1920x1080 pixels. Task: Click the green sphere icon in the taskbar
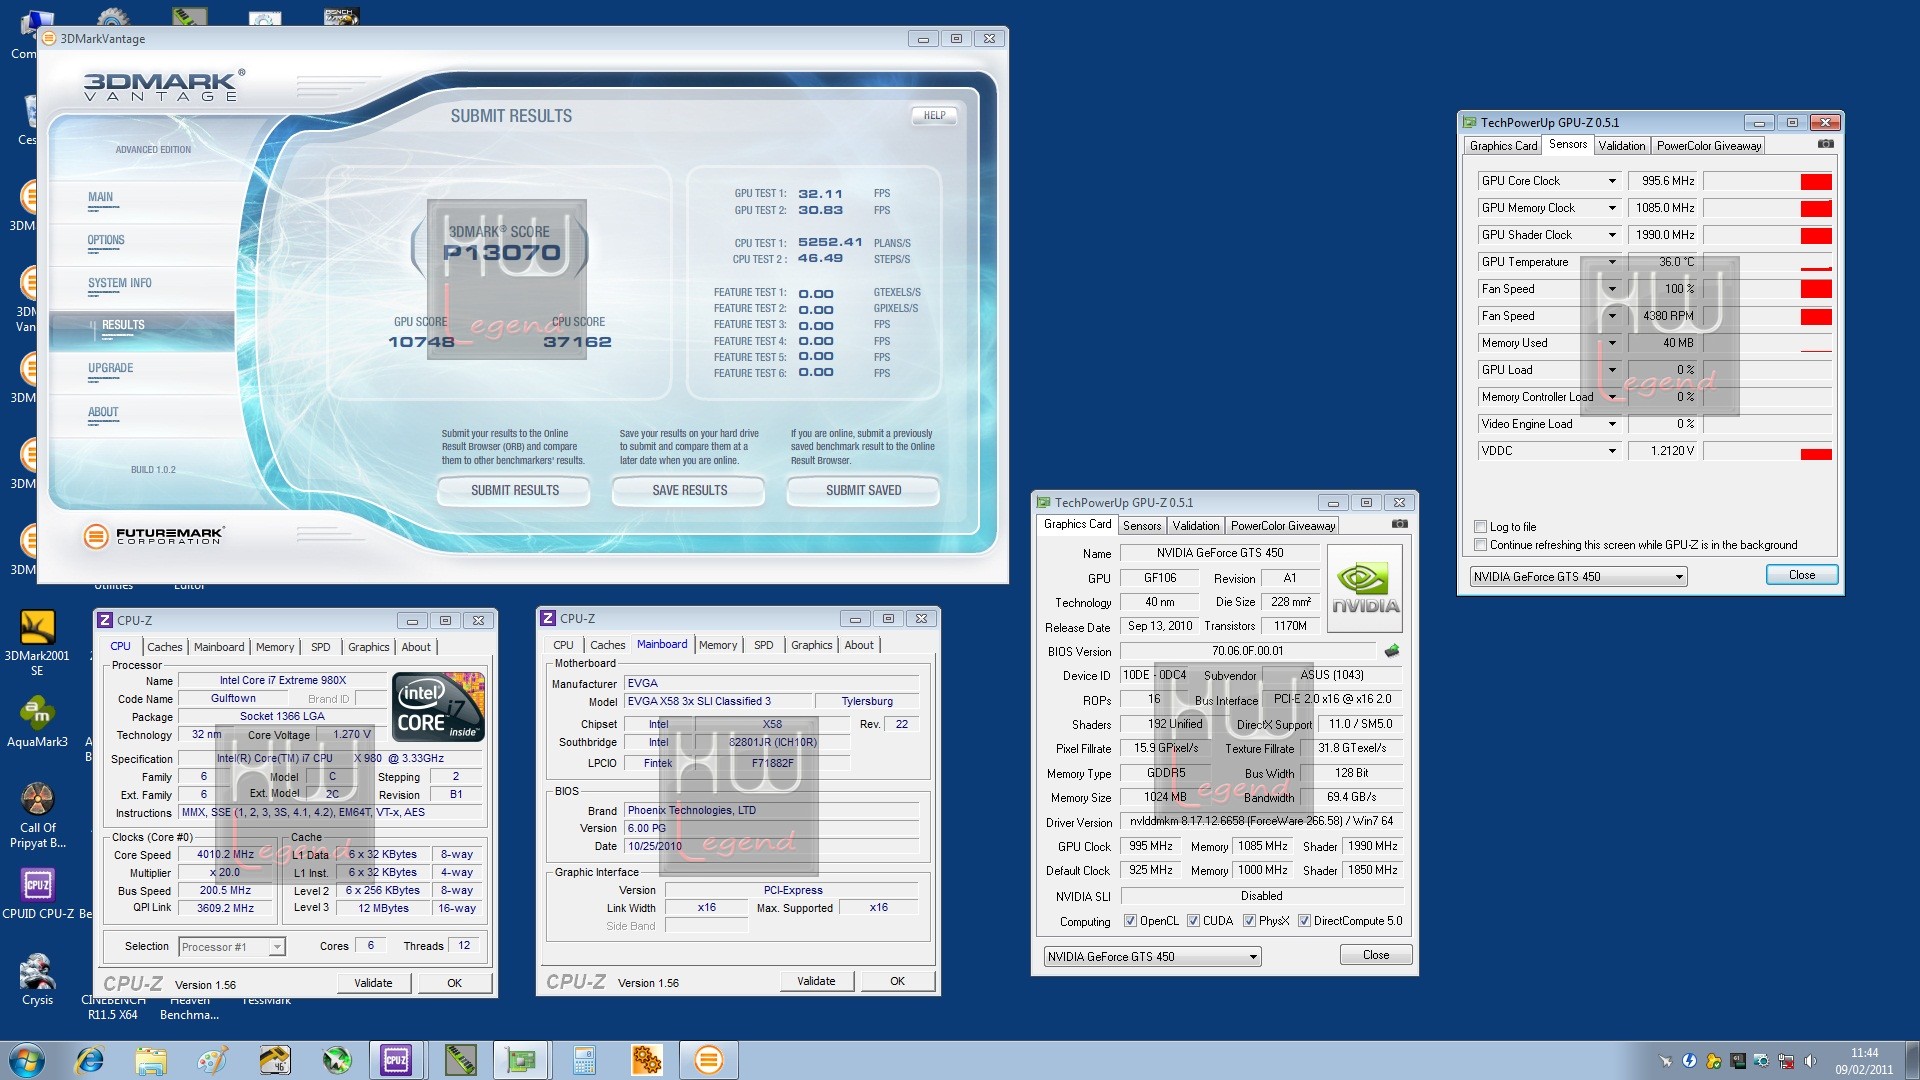click(x=336, y=1060)
